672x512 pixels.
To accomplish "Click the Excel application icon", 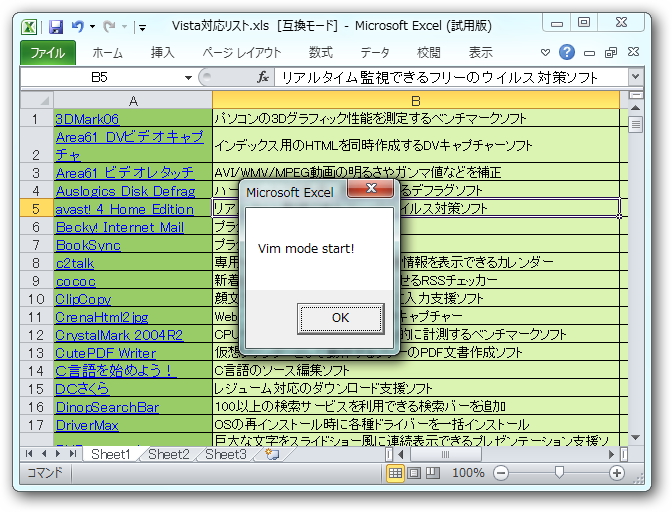I will (x=29, y=27).
